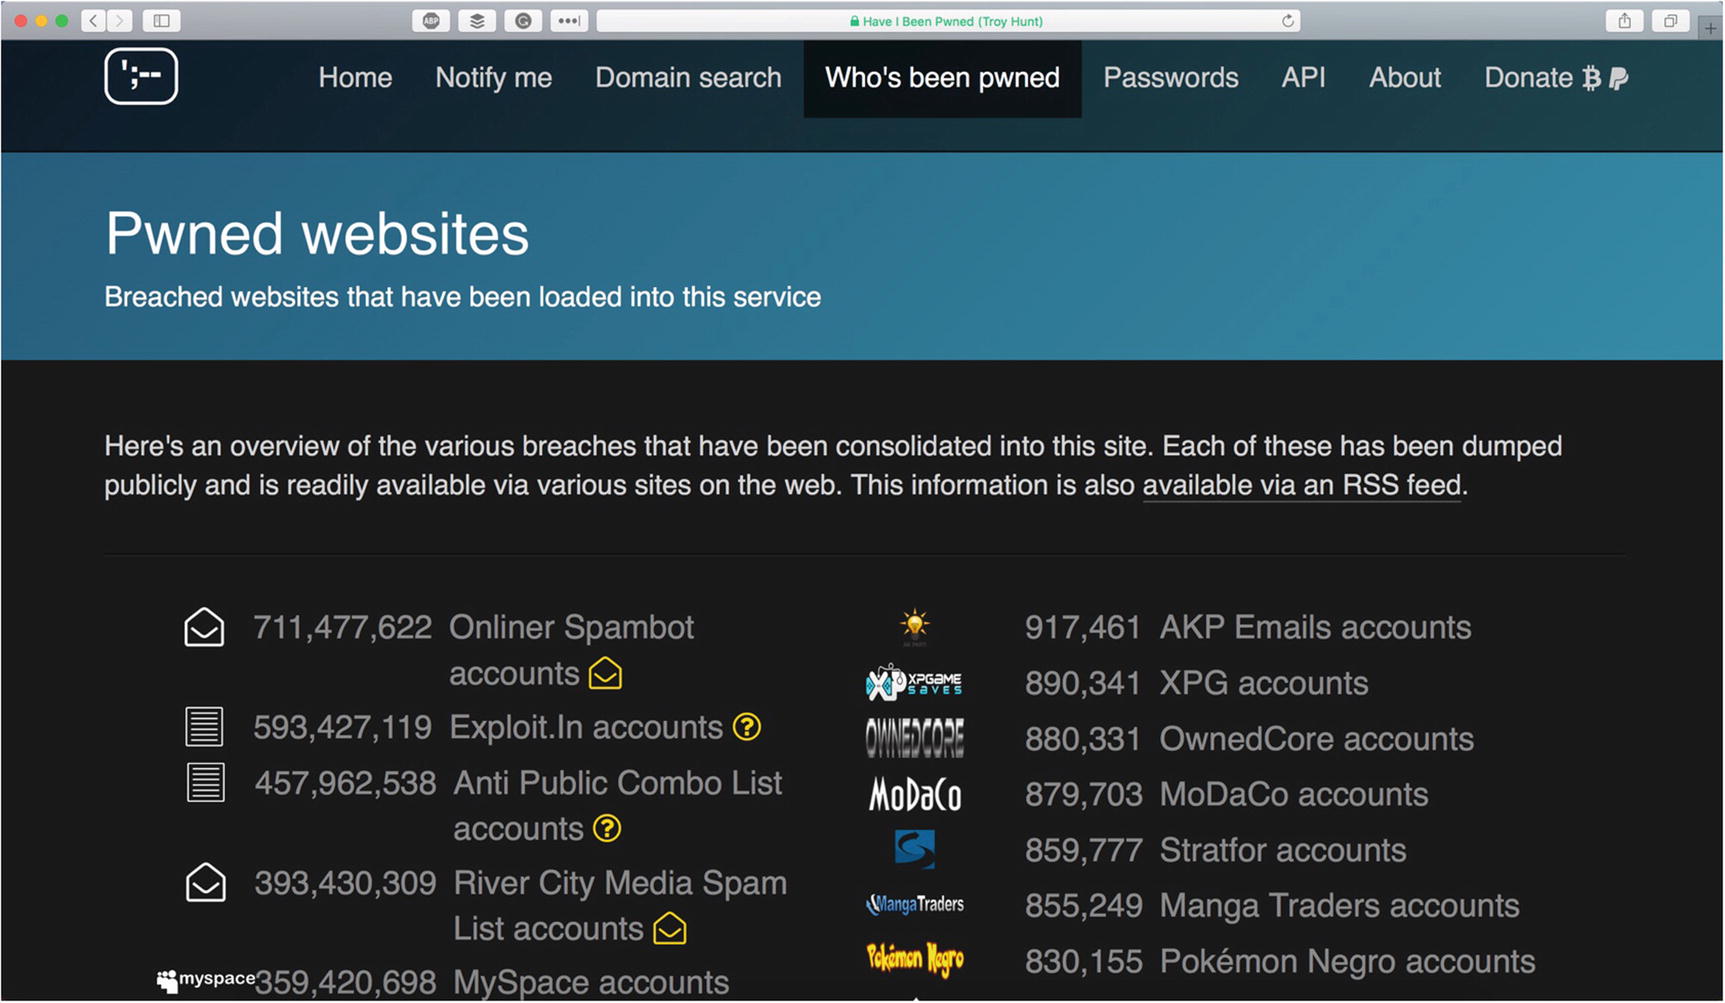Click the PayPal donate icon
The width and height of the screenshot is (1725, 1003).
pos(1619,78)
